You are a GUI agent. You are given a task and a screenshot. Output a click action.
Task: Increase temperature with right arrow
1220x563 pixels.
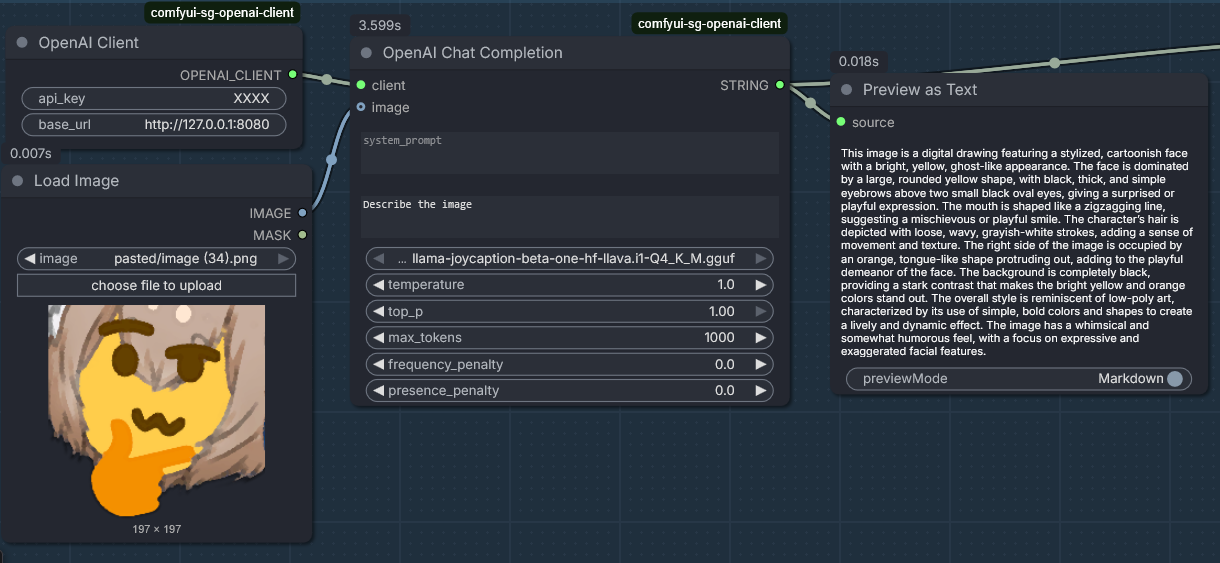tap(760, 285)
